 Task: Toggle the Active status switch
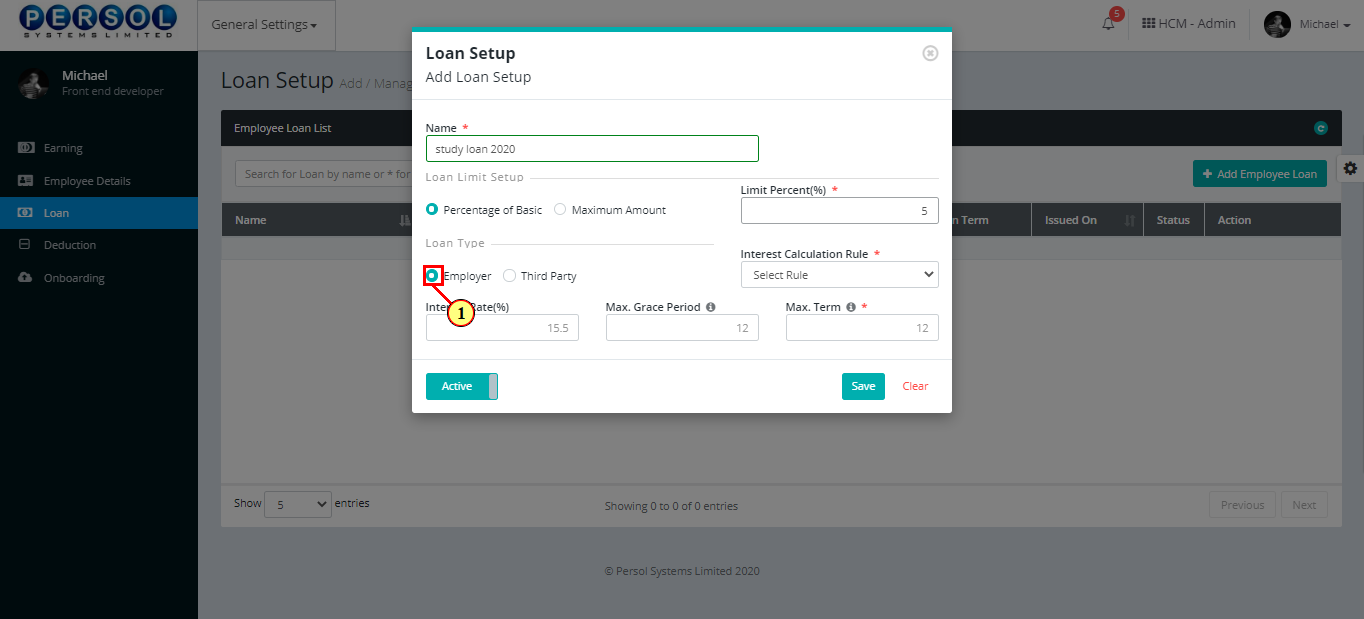pos(462,386)
